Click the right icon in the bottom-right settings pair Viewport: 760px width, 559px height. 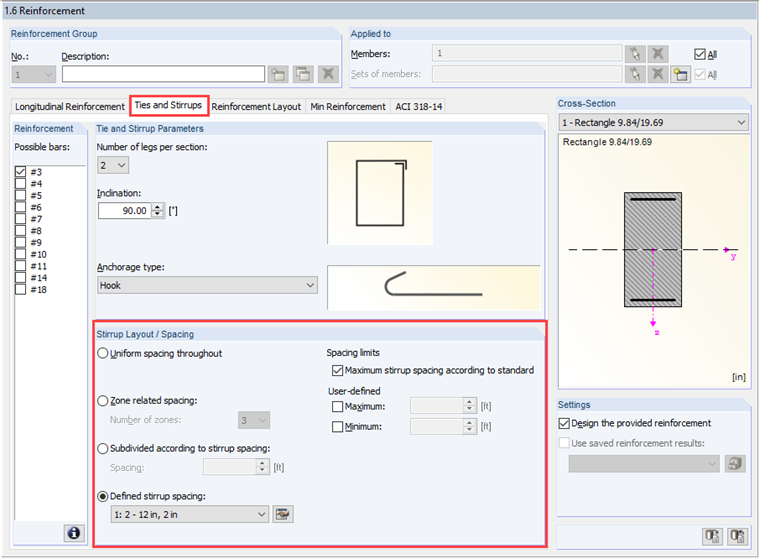pyautogui.click(x=738, y=536)
